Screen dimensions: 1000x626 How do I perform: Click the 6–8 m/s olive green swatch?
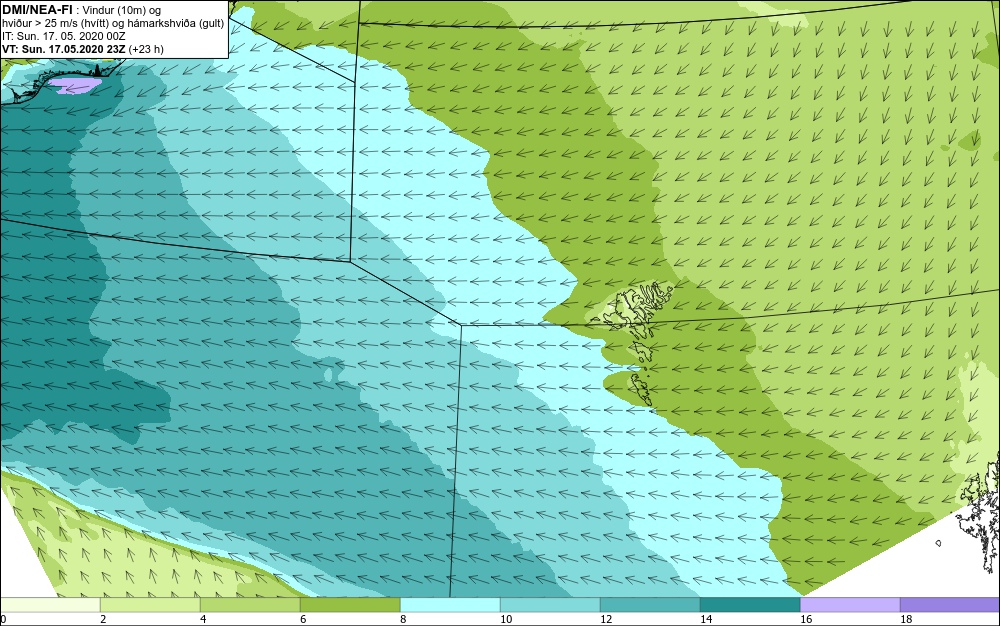pos(350,605)
